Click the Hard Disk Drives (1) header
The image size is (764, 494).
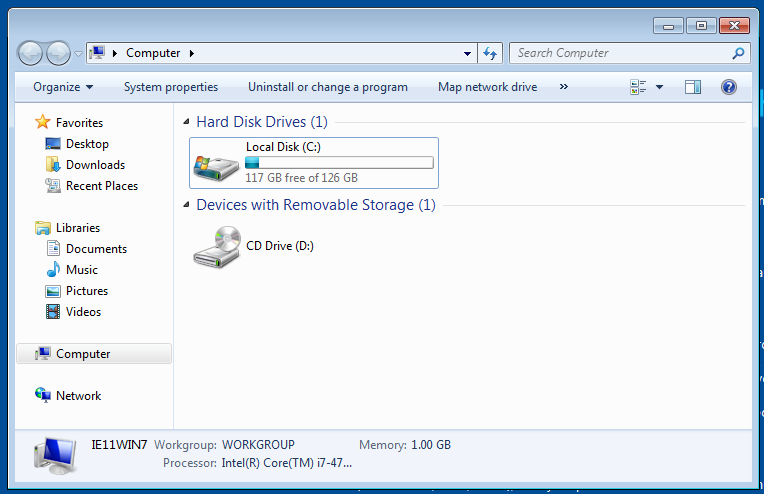262,122
